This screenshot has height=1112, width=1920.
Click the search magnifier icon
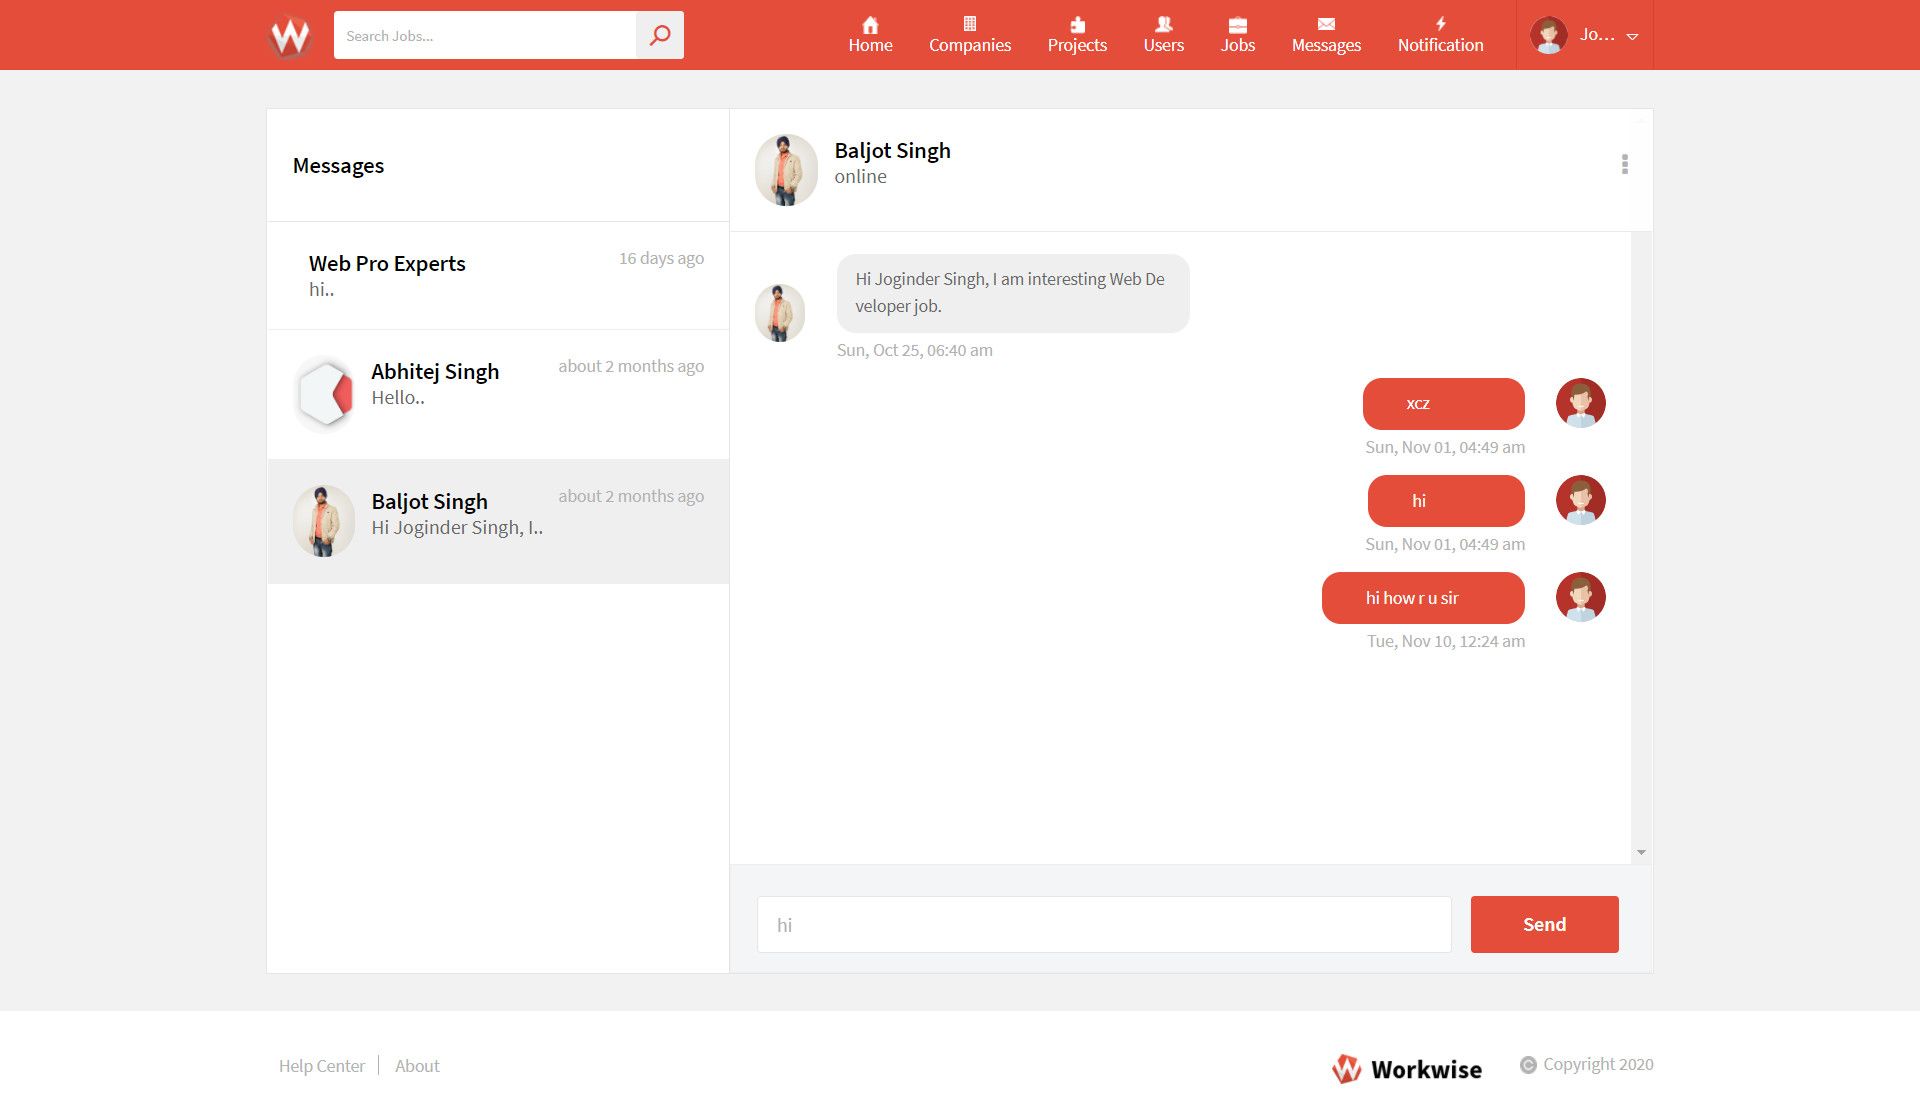point(660,36)
